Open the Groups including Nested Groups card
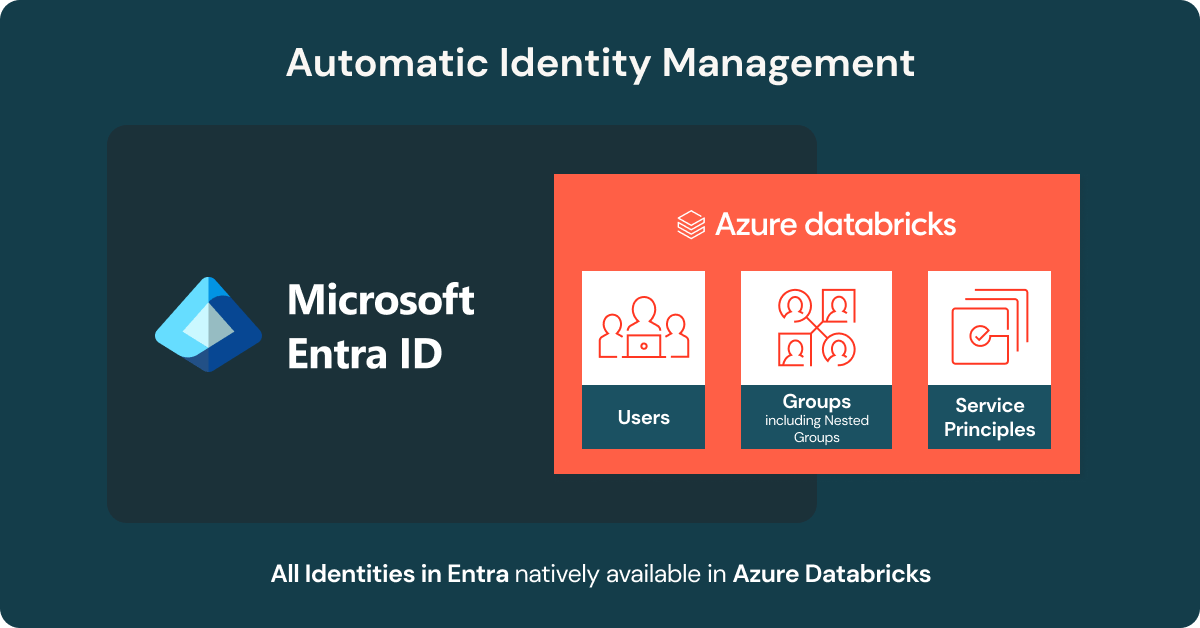Viewport: 1200px width, 628px height. [x=816, y=360]
